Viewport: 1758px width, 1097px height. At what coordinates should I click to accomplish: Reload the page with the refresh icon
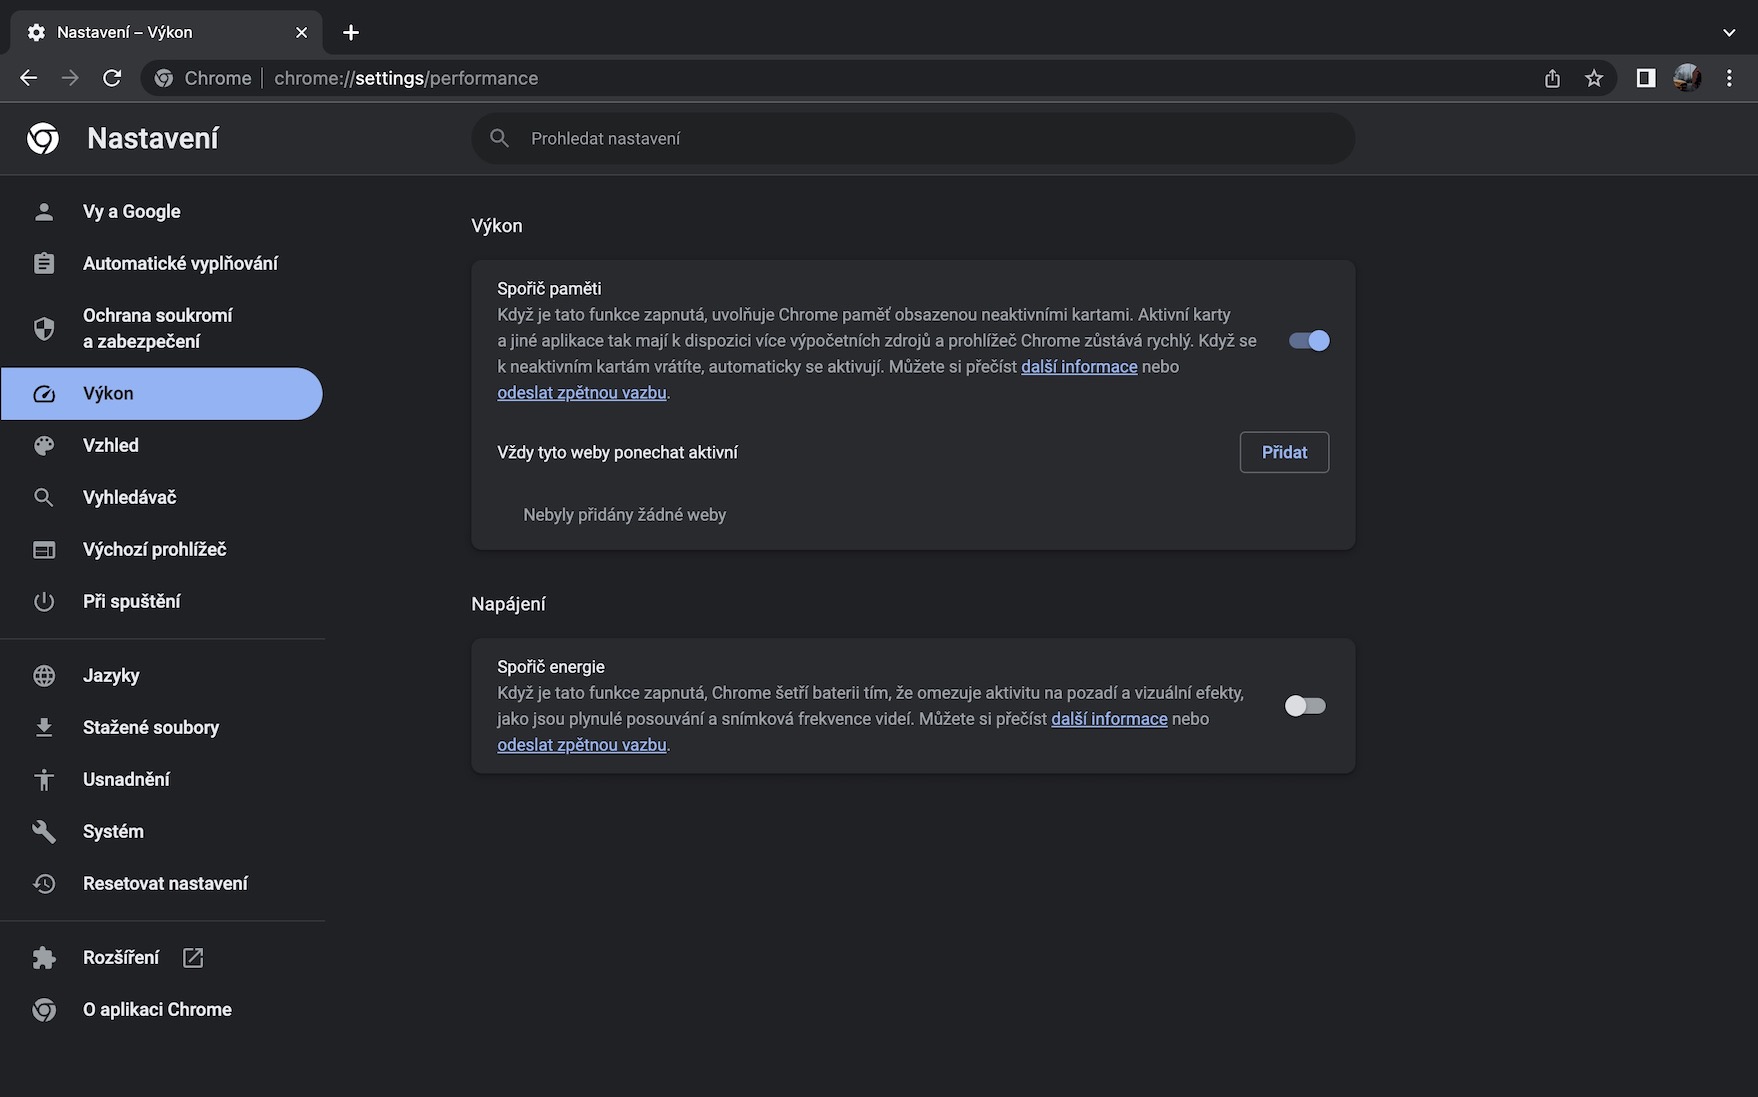pyautogui.click(x=112, y=78)
